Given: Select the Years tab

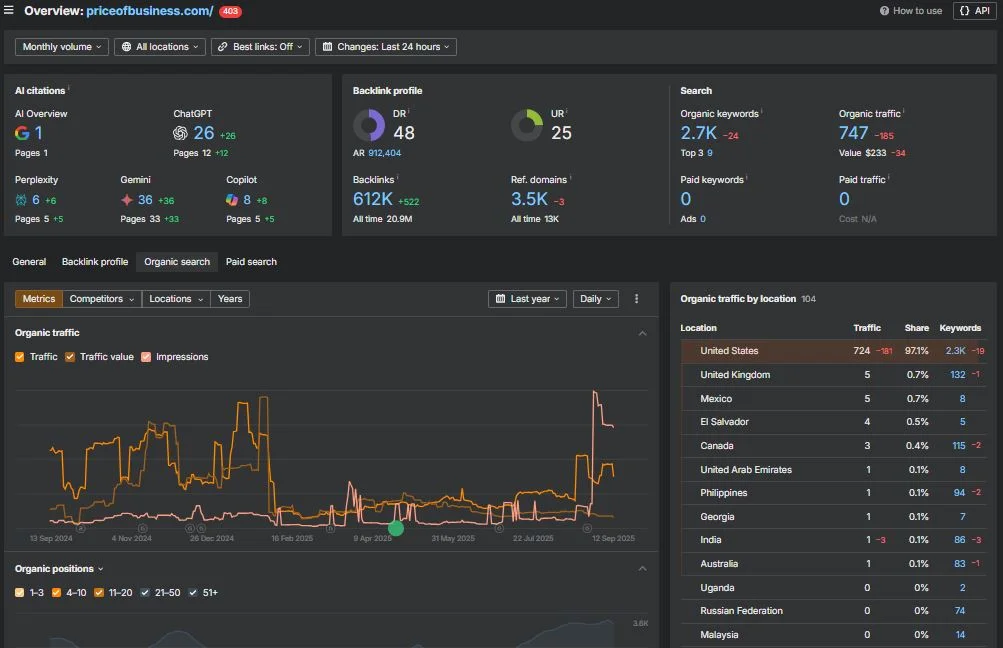Looking at the screenshot, I should 230,299.
